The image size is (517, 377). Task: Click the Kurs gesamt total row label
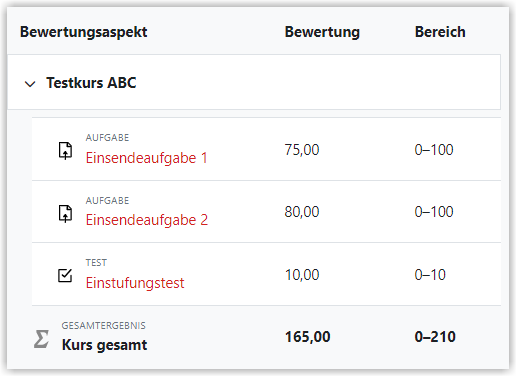(104, 345)
